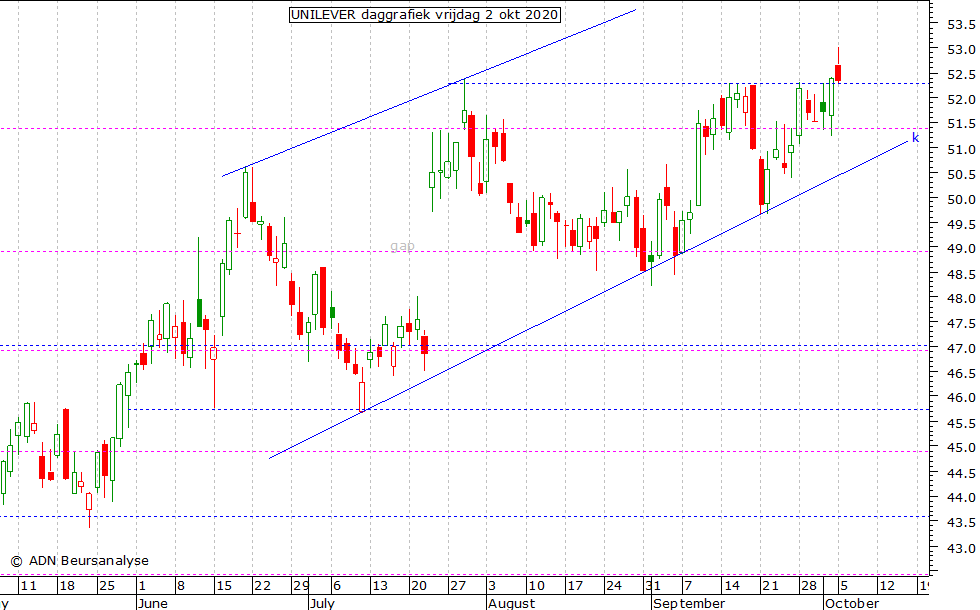This screenshot has height=610, width=980.
Task: Click date label 8 on time axis
Action: click(x=181, y=586)
